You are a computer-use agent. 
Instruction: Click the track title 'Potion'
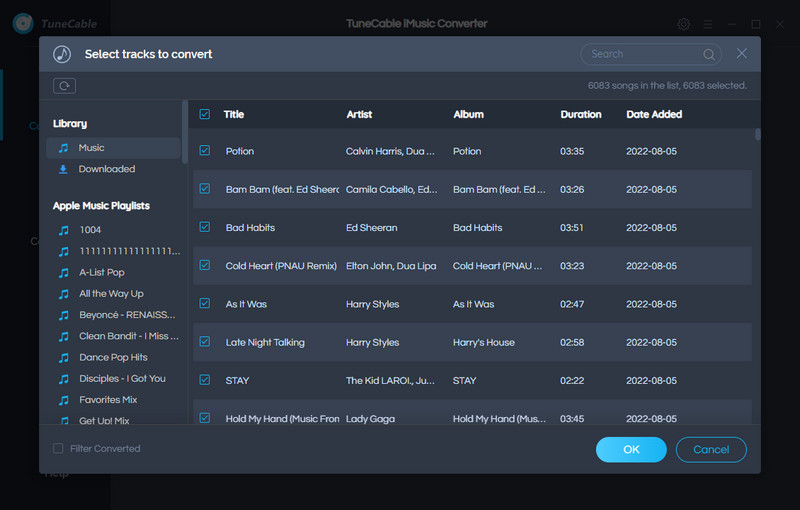[240, 151]
